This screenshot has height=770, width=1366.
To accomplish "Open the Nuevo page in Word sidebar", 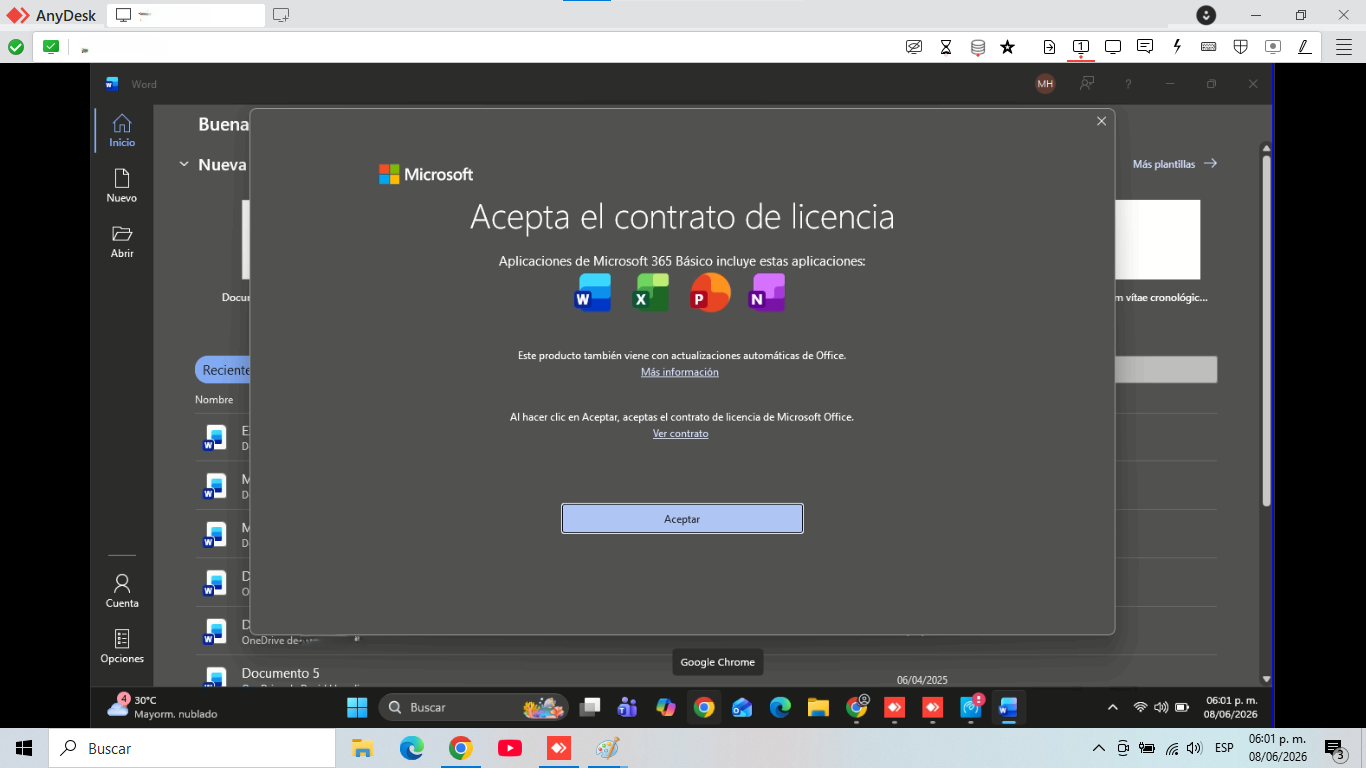I will click(x=122, y=186).
